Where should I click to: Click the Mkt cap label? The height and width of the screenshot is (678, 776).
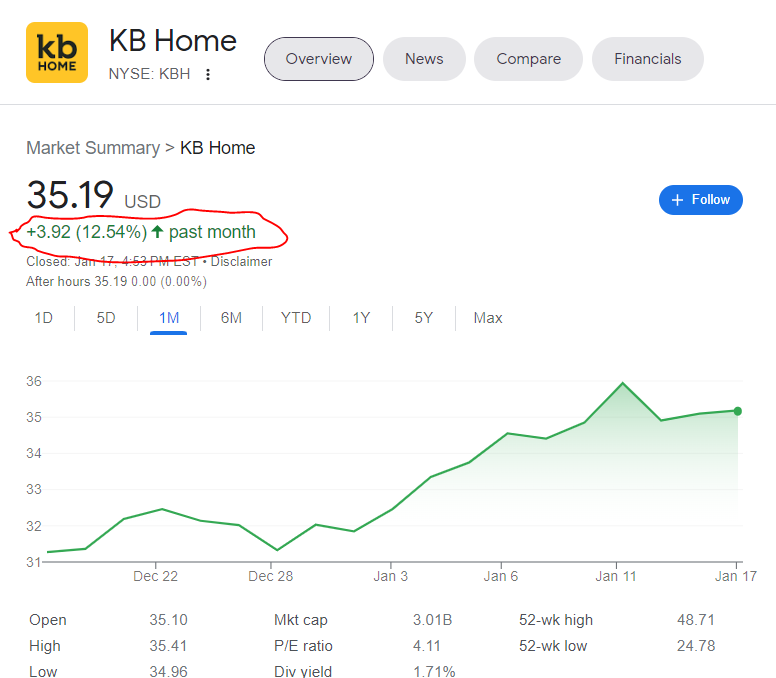coord(301,620)
